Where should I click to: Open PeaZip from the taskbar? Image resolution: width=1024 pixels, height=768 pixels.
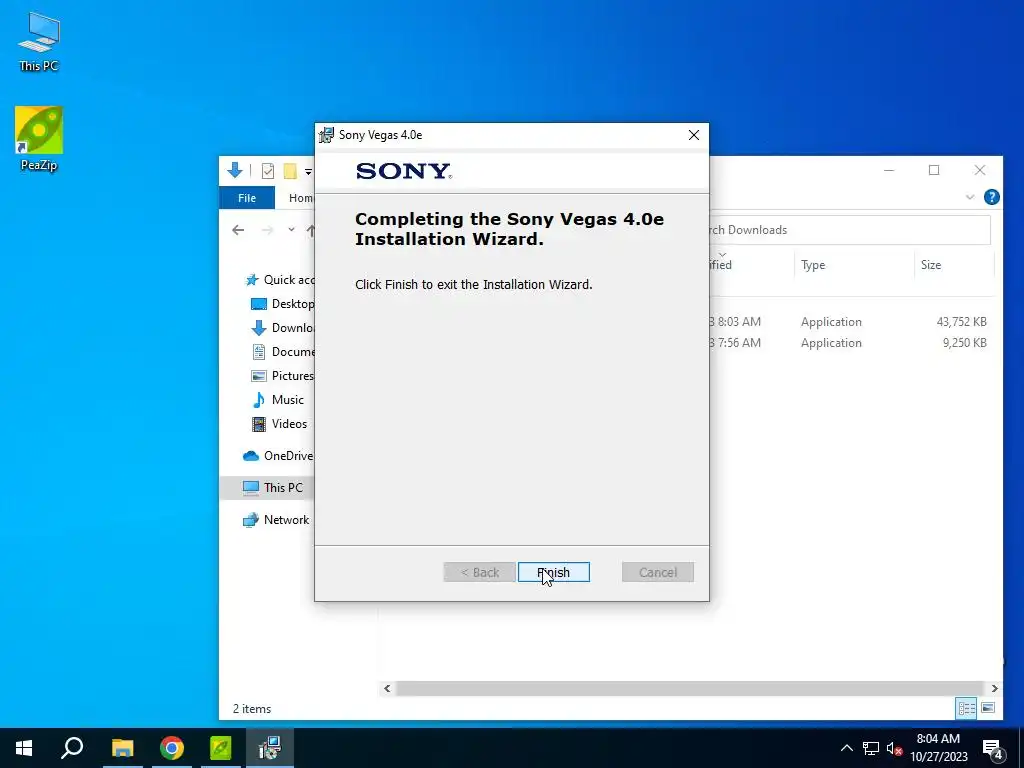pyautogui.click(x=221, y=748)
